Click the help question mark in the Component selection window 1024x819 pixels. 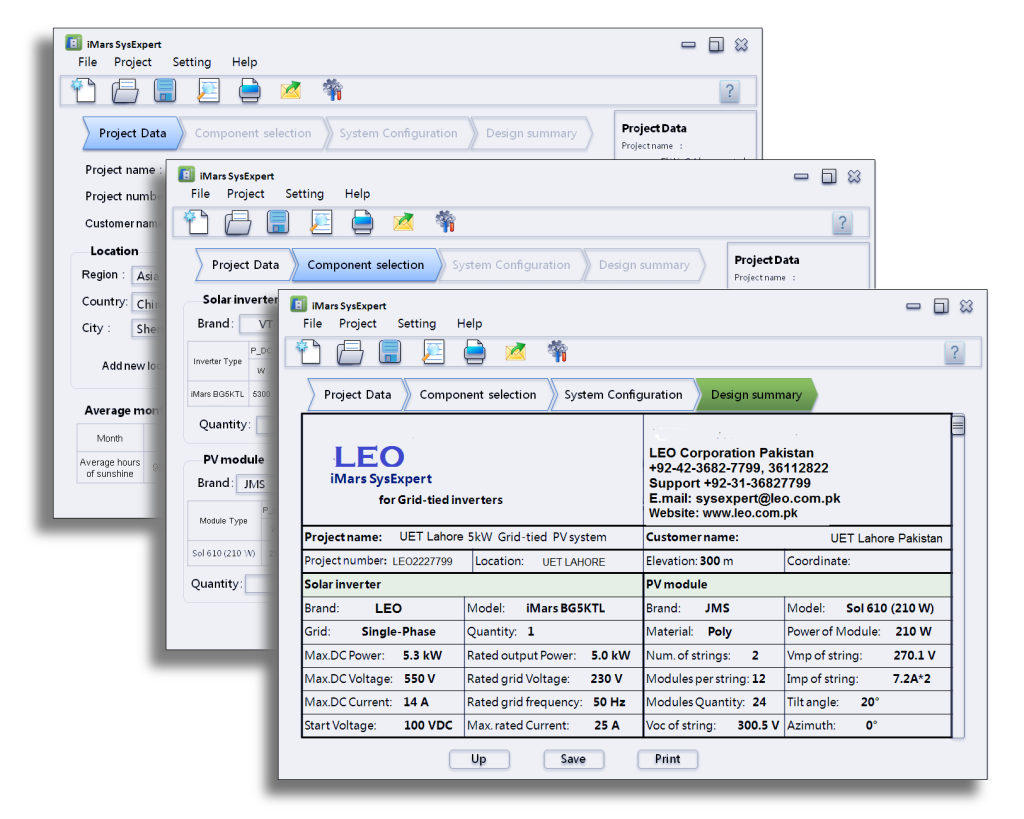click(x=842, y=224)
